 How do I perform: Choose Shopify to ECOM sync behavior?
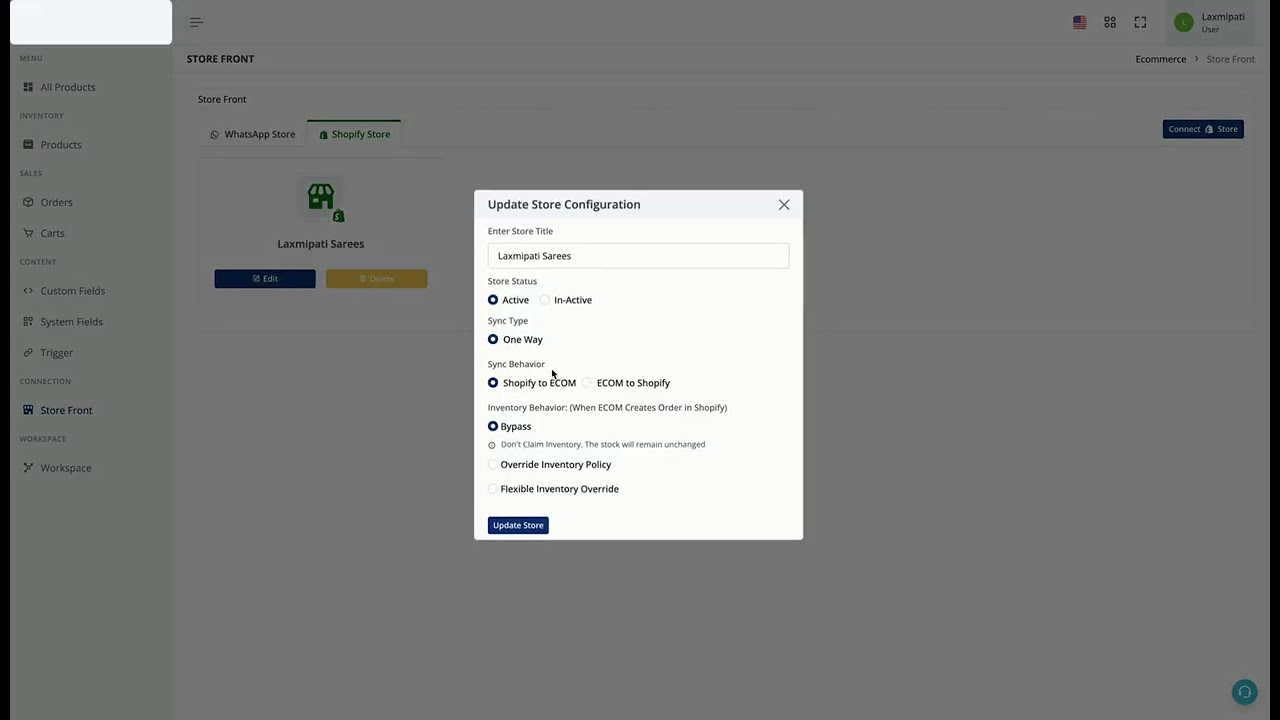pos(493,383)
